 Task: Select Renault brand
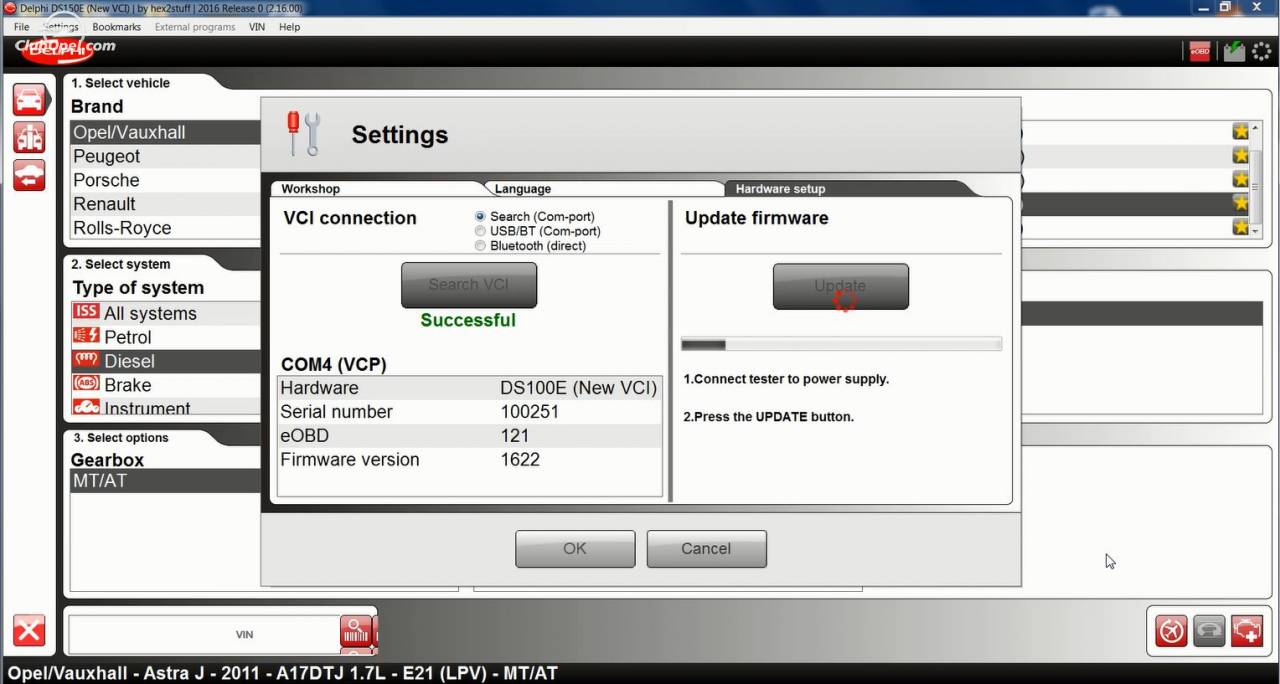pyautogui.click(x=165, y=204)
